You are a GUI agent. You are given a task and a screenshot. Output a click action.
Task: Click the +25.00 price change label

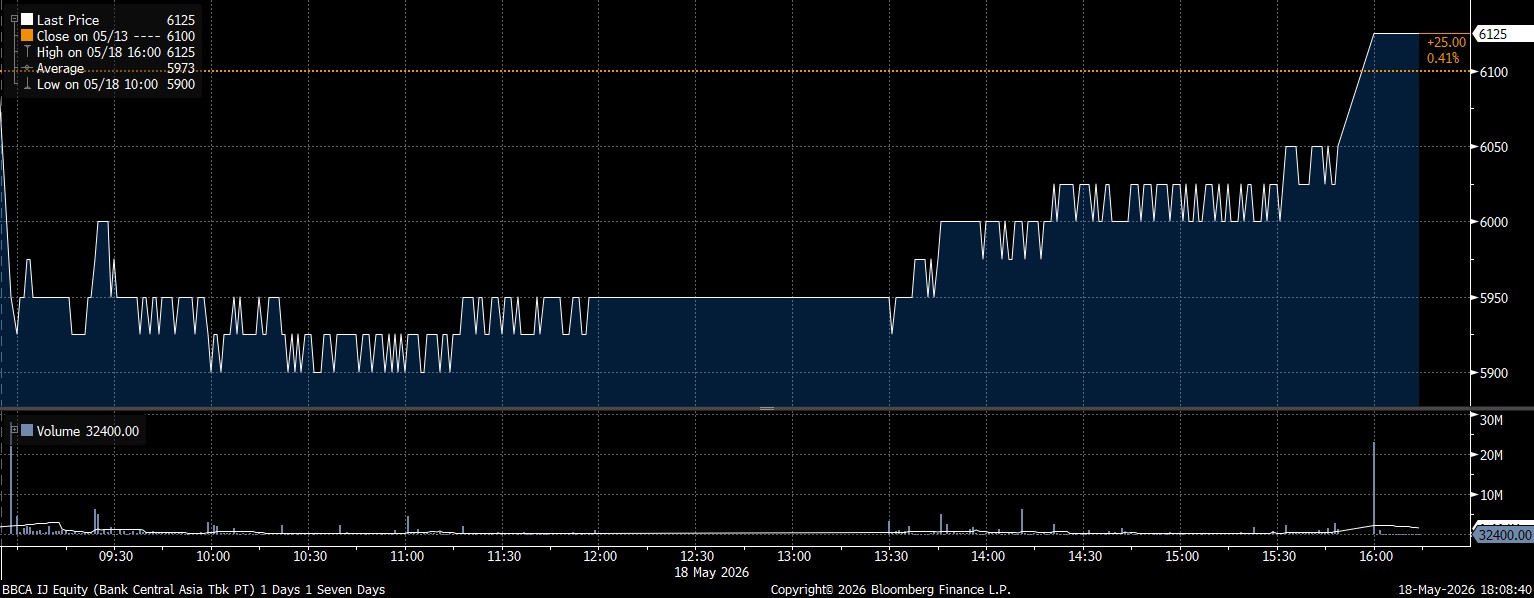pyautogui.click(x=1446, y=42)
